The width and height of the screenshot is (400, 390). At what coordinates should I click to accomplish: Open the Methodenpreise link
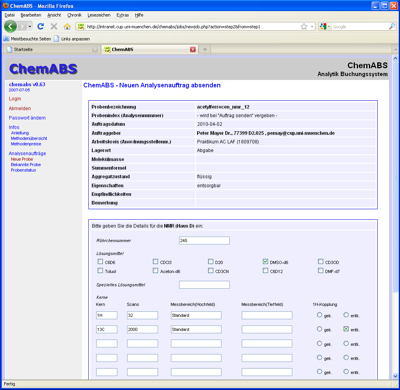point(26,144)
